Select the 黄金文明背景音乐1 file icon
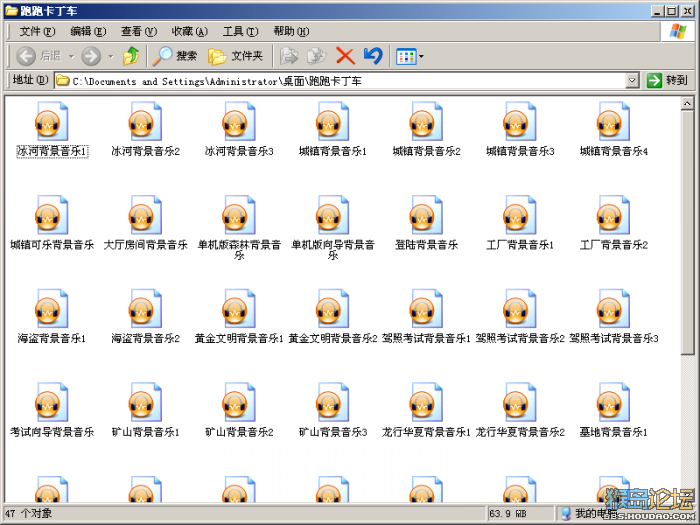Viewport: 700px width, 525px height. 239,308
